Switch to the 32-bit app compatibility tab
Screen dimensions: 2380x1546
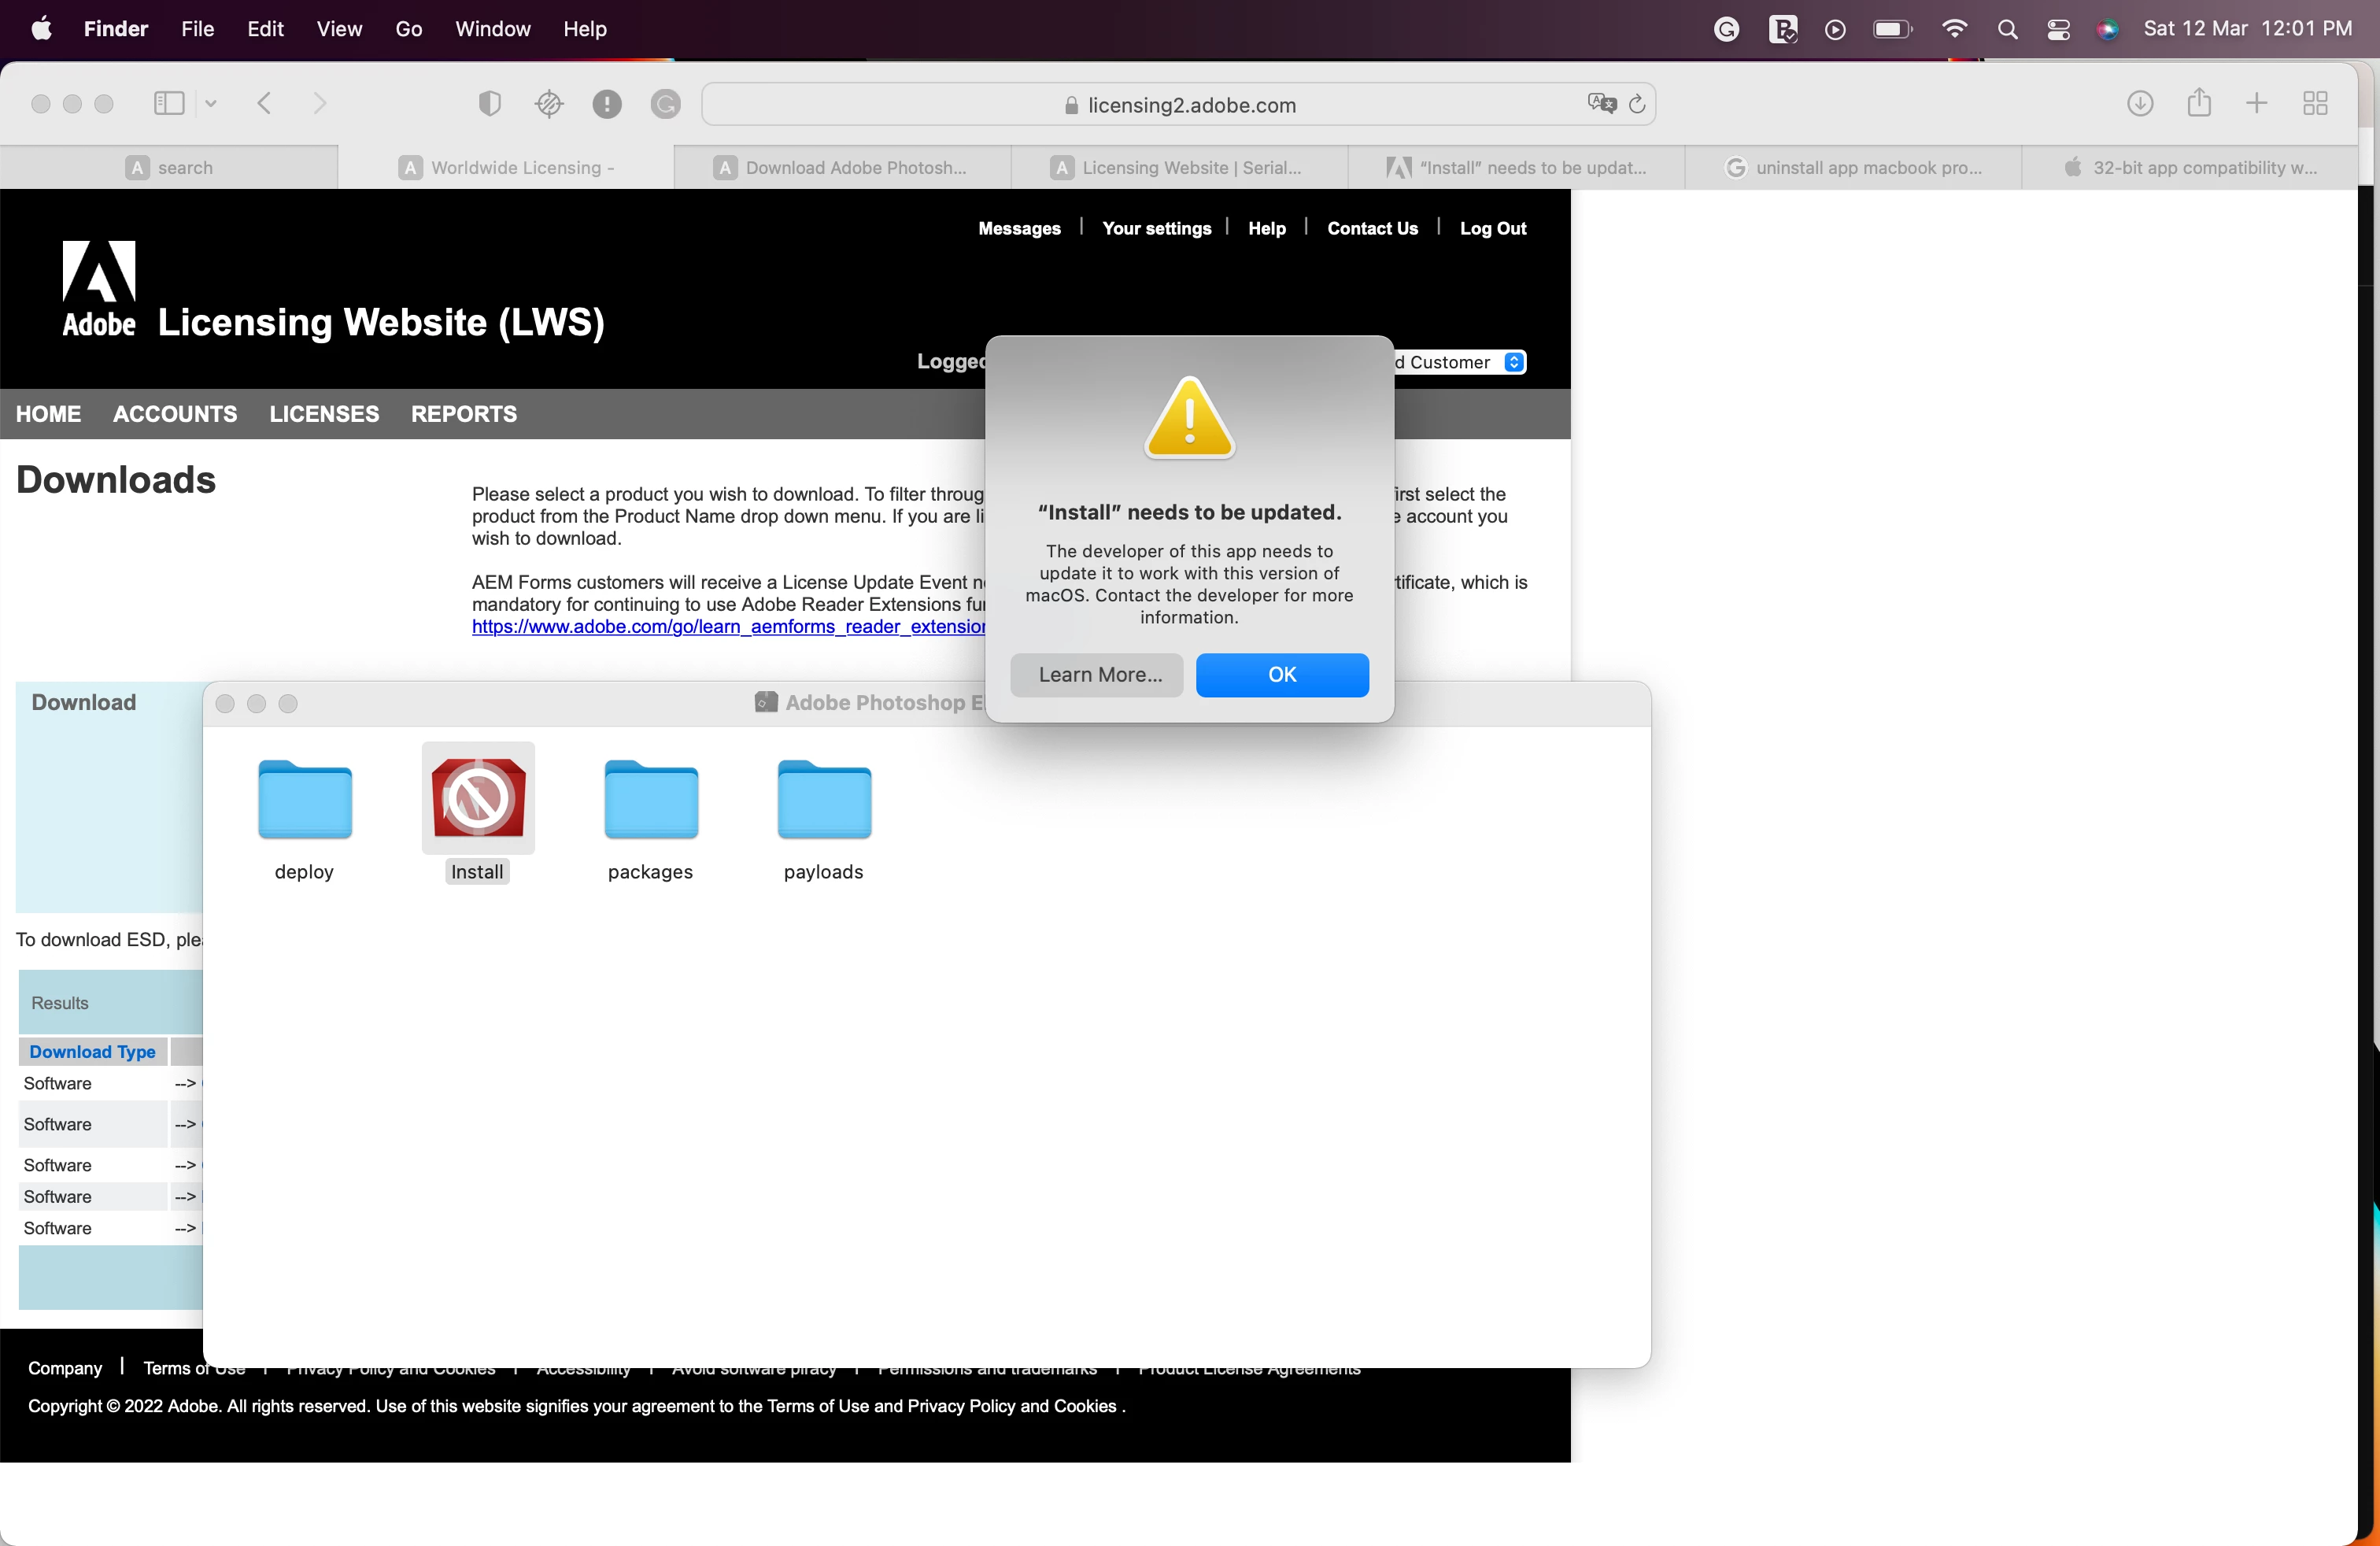pyautogui.click(x=2190, y=168)
